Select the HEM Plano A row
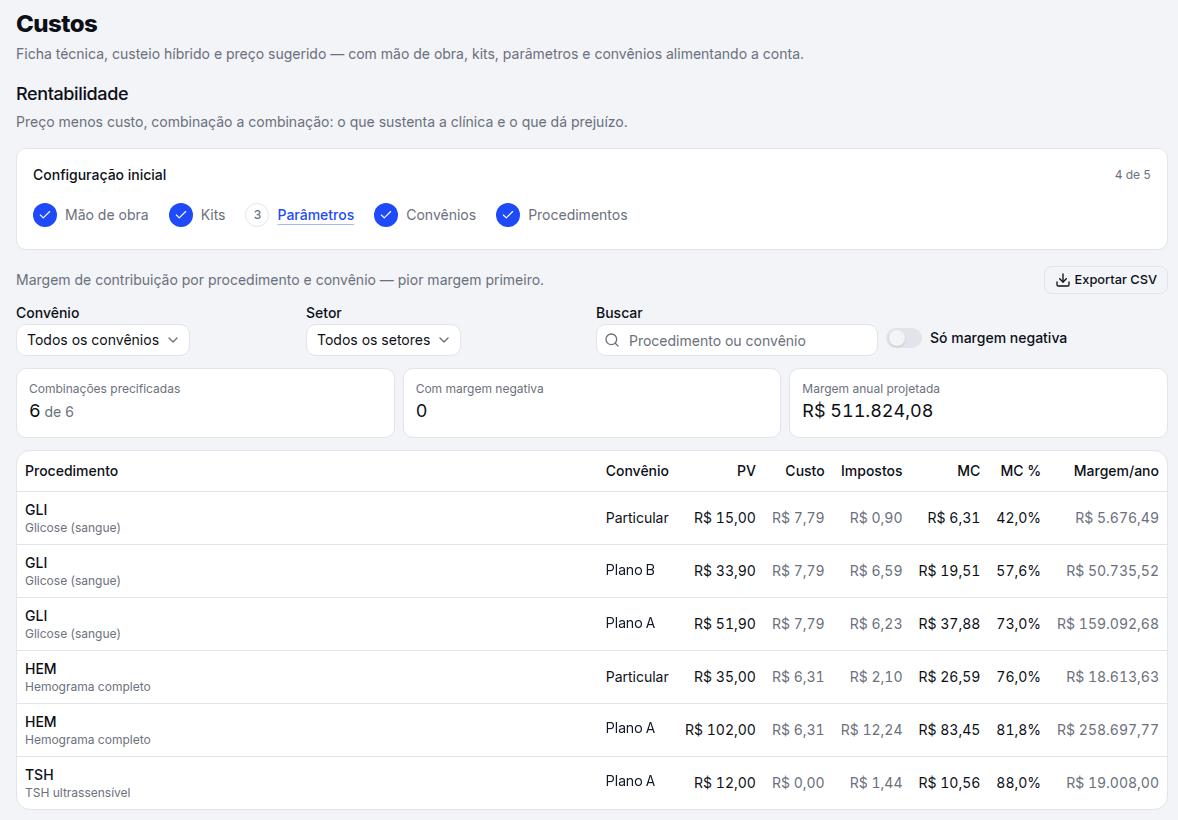 592,730
